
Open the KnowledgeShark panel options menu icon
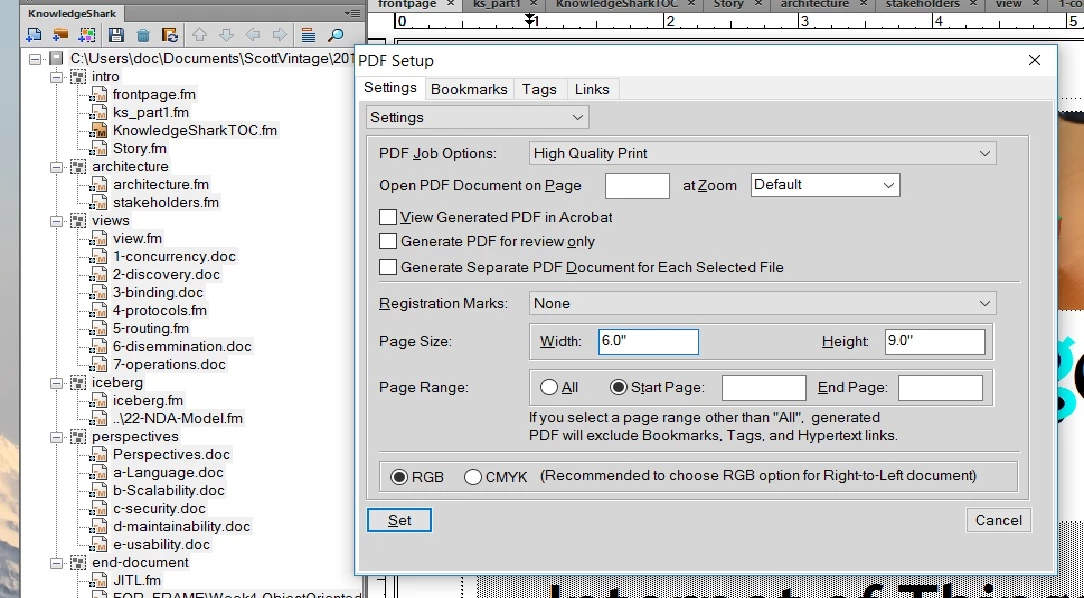coord(353,13)
